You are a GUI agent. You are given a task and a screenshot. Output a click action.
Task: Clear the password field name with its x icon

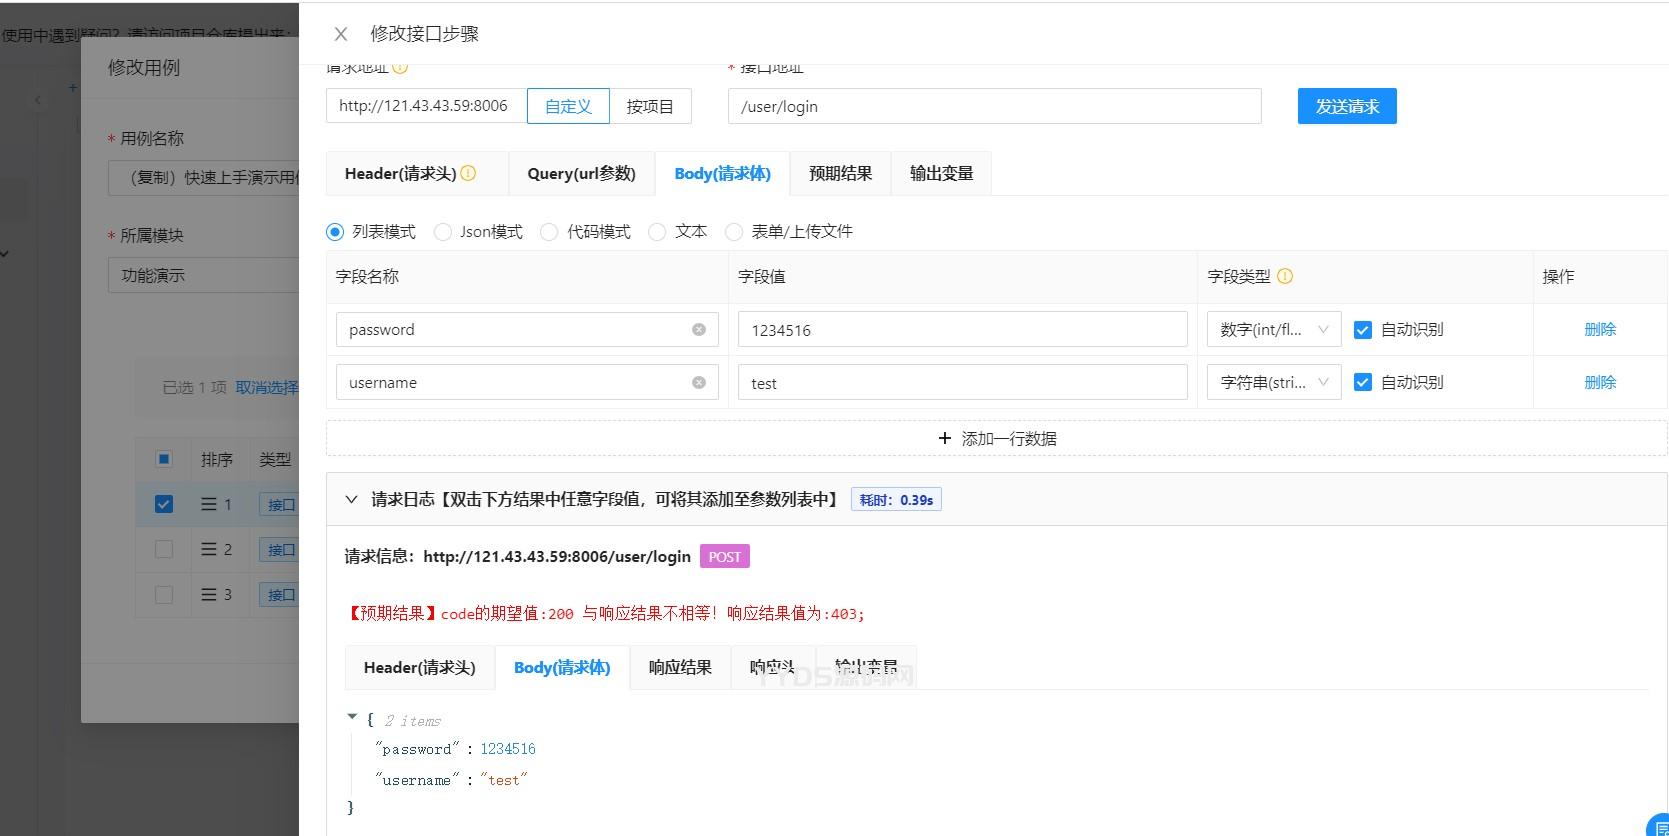[x=699, y=330]
